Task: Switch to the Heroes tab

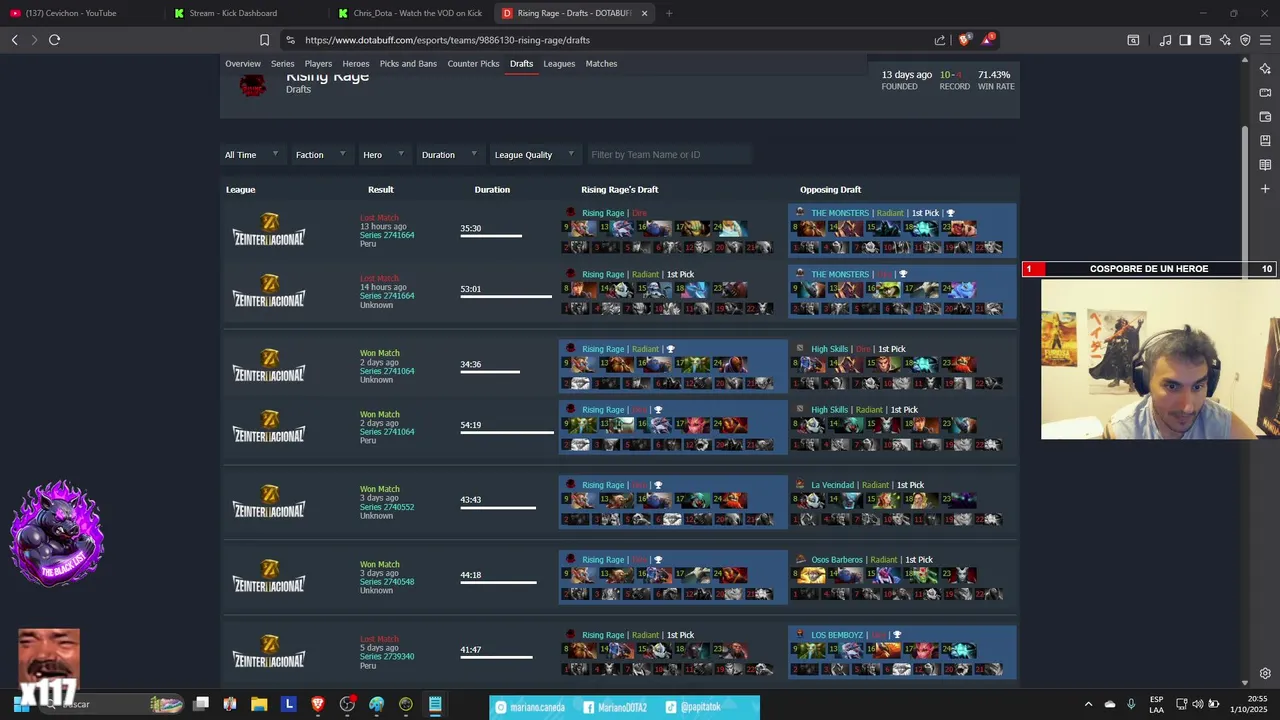Action: point(356,64)
